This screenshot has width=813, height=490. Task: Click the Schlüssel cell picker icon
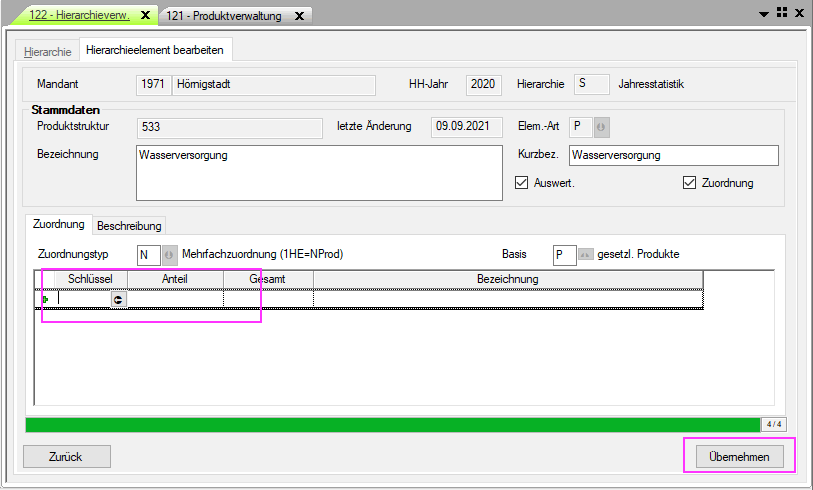(118, 298)
